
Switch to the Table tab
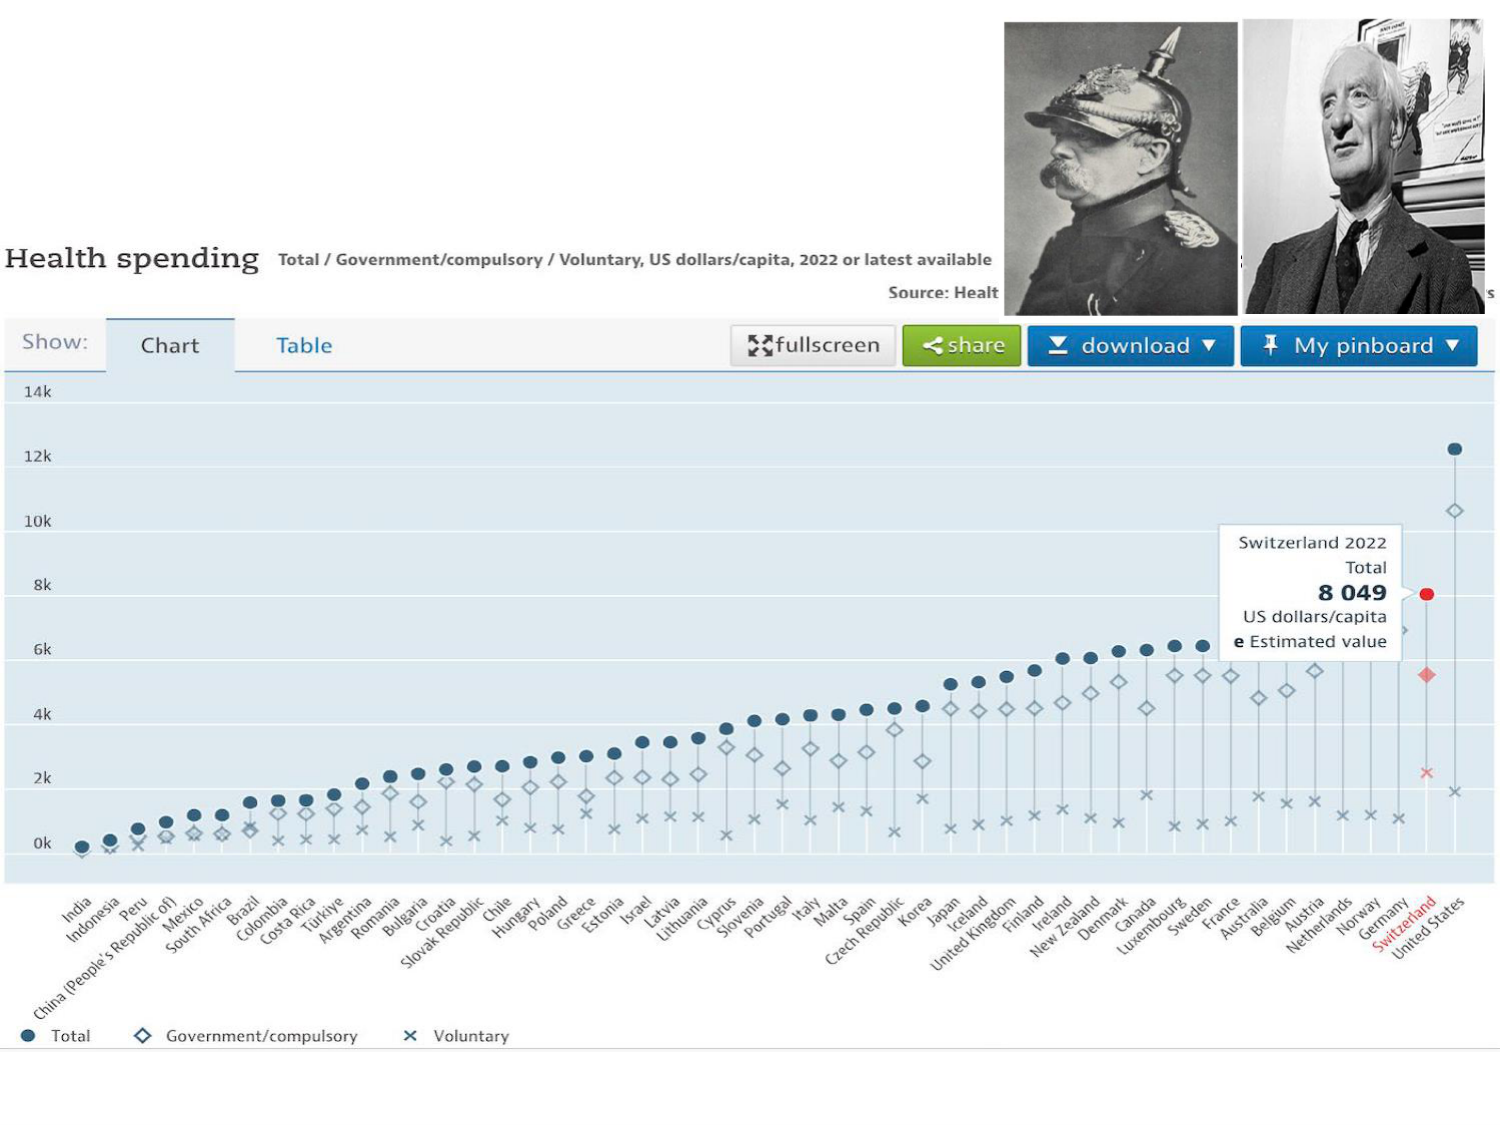[304, 346]
